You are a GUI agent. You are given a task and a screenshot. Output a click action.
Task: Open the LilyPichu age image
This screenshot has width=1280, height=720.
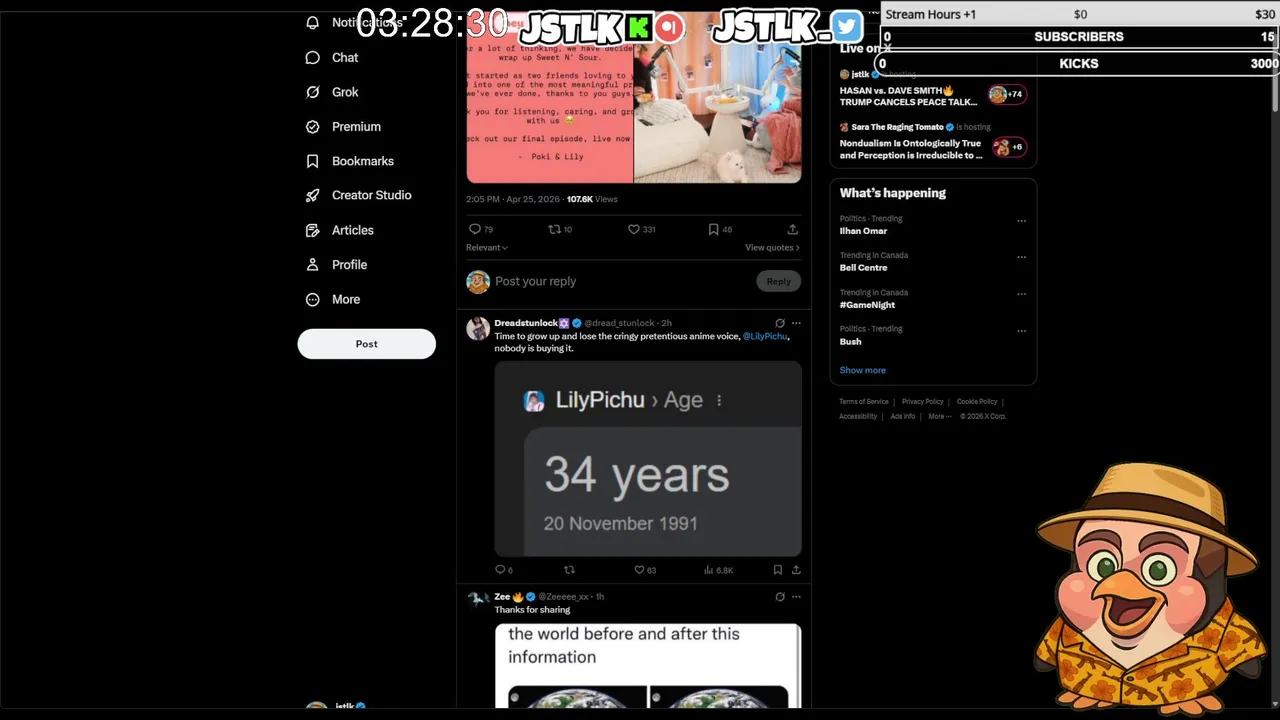[x=648, y=459]
